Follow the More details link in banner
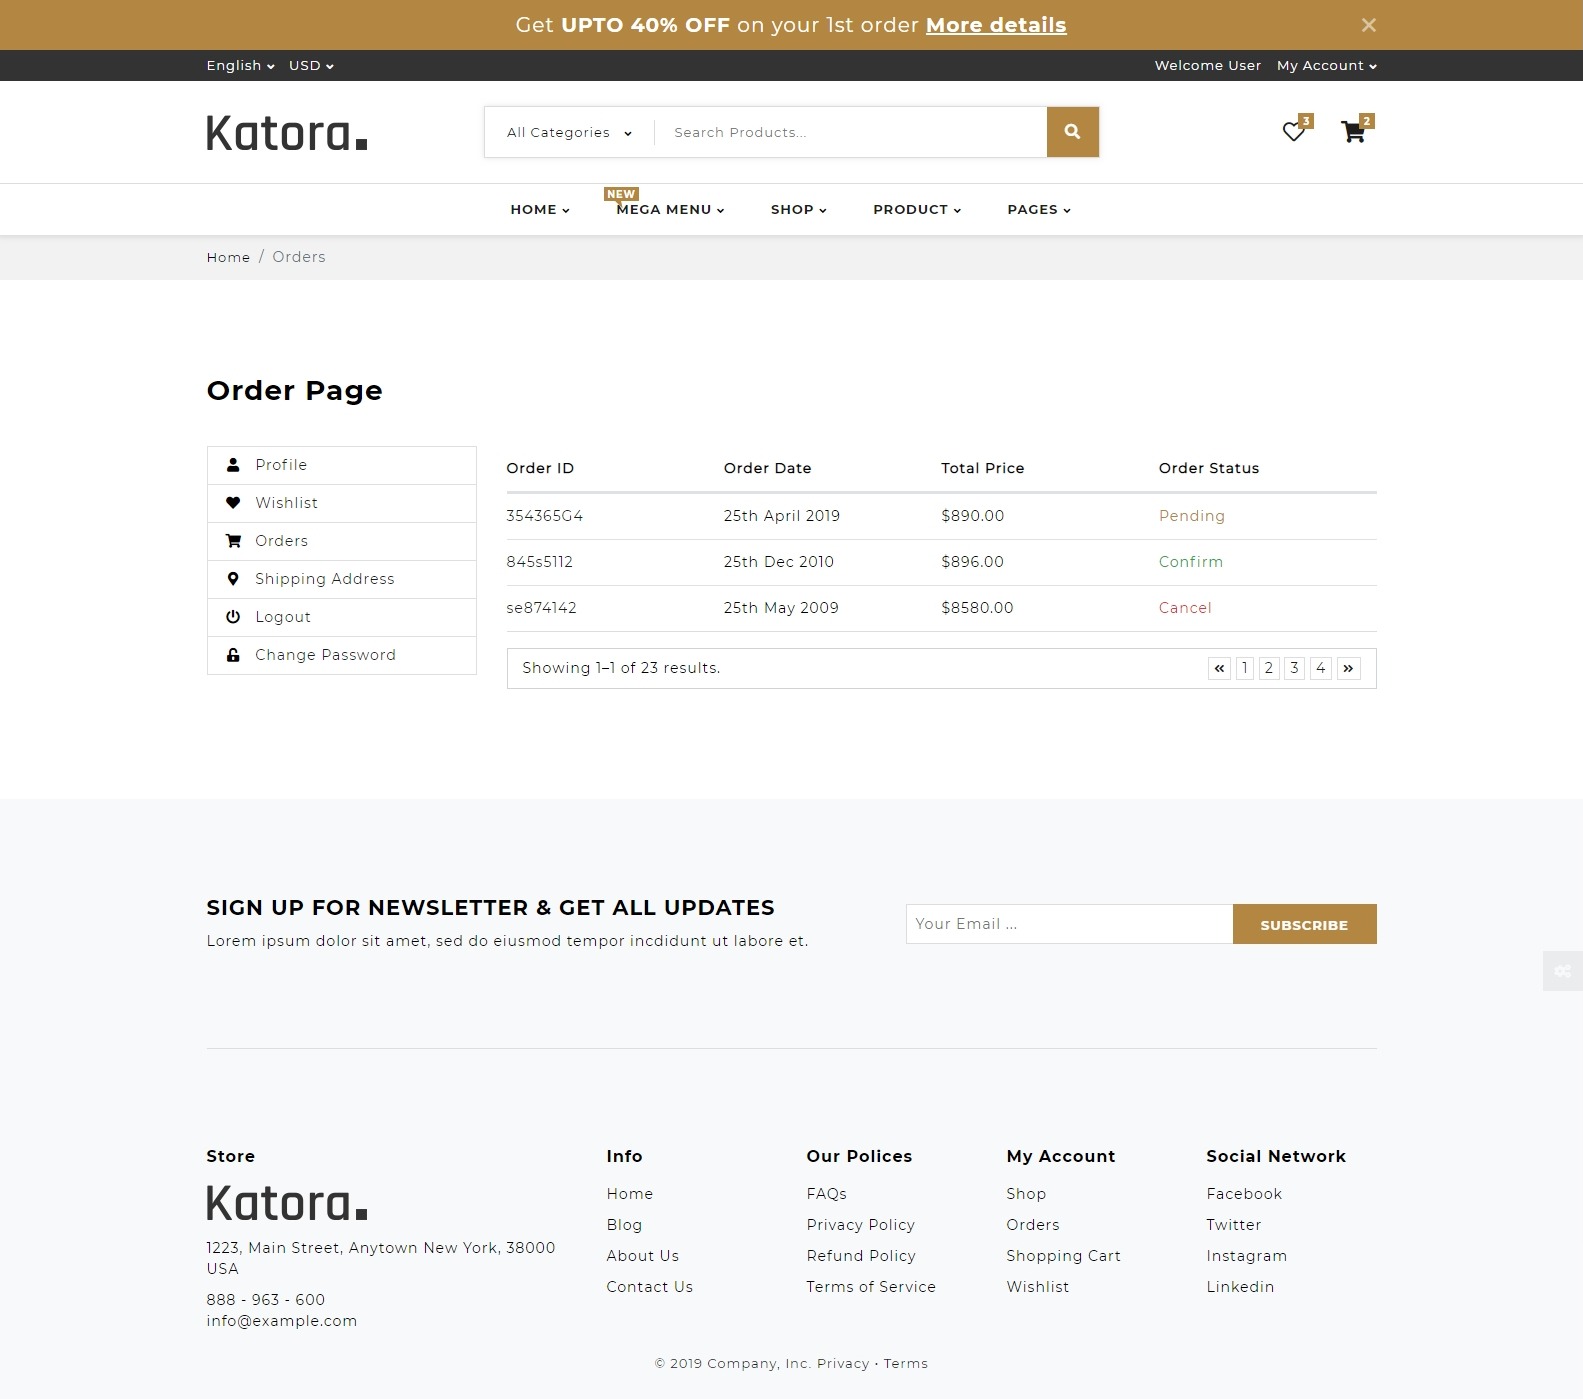1583x1399 pixels. (x=996, y=25)
